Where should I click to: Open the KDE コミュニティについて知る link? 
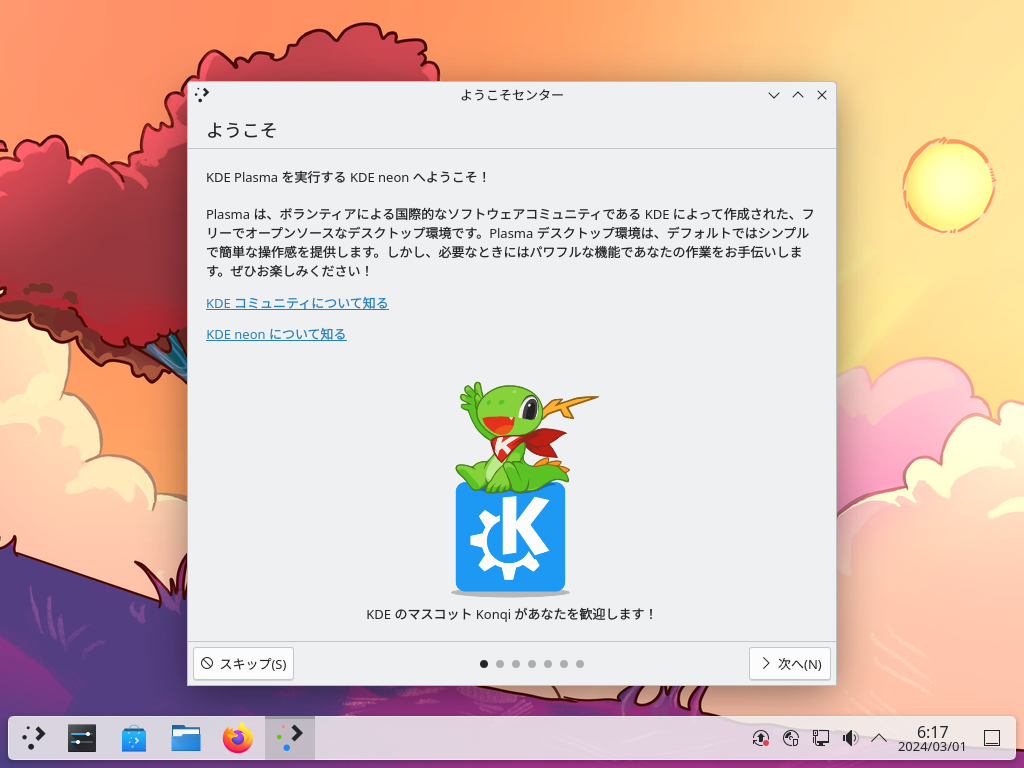(297, 303)
